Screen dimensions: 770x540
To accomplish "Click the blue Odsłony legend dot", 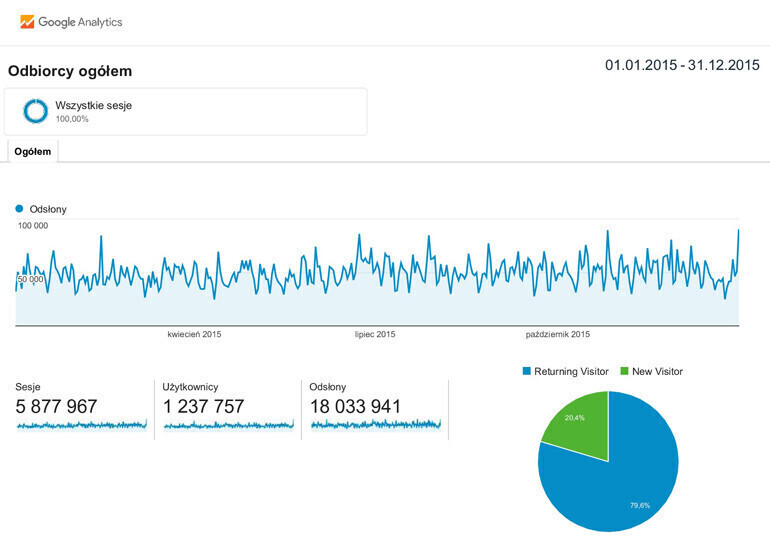I will point(19,209).
